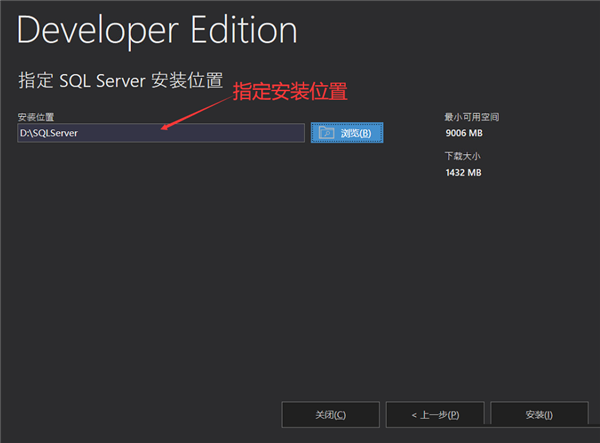Click the D:\SQLServer text in the field
This screenshot has height=443, width=600.
coord(49,133)
